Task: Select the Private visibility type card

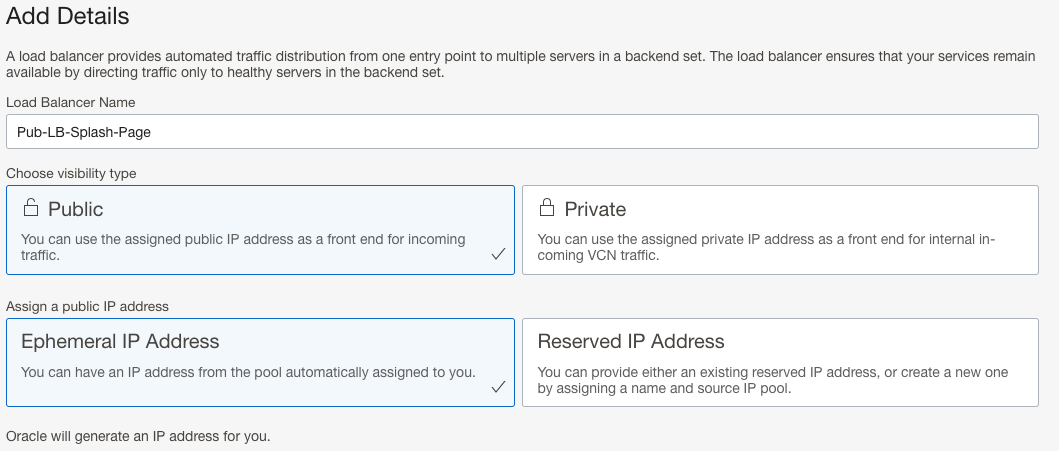Action: click(x=780, y=230)
